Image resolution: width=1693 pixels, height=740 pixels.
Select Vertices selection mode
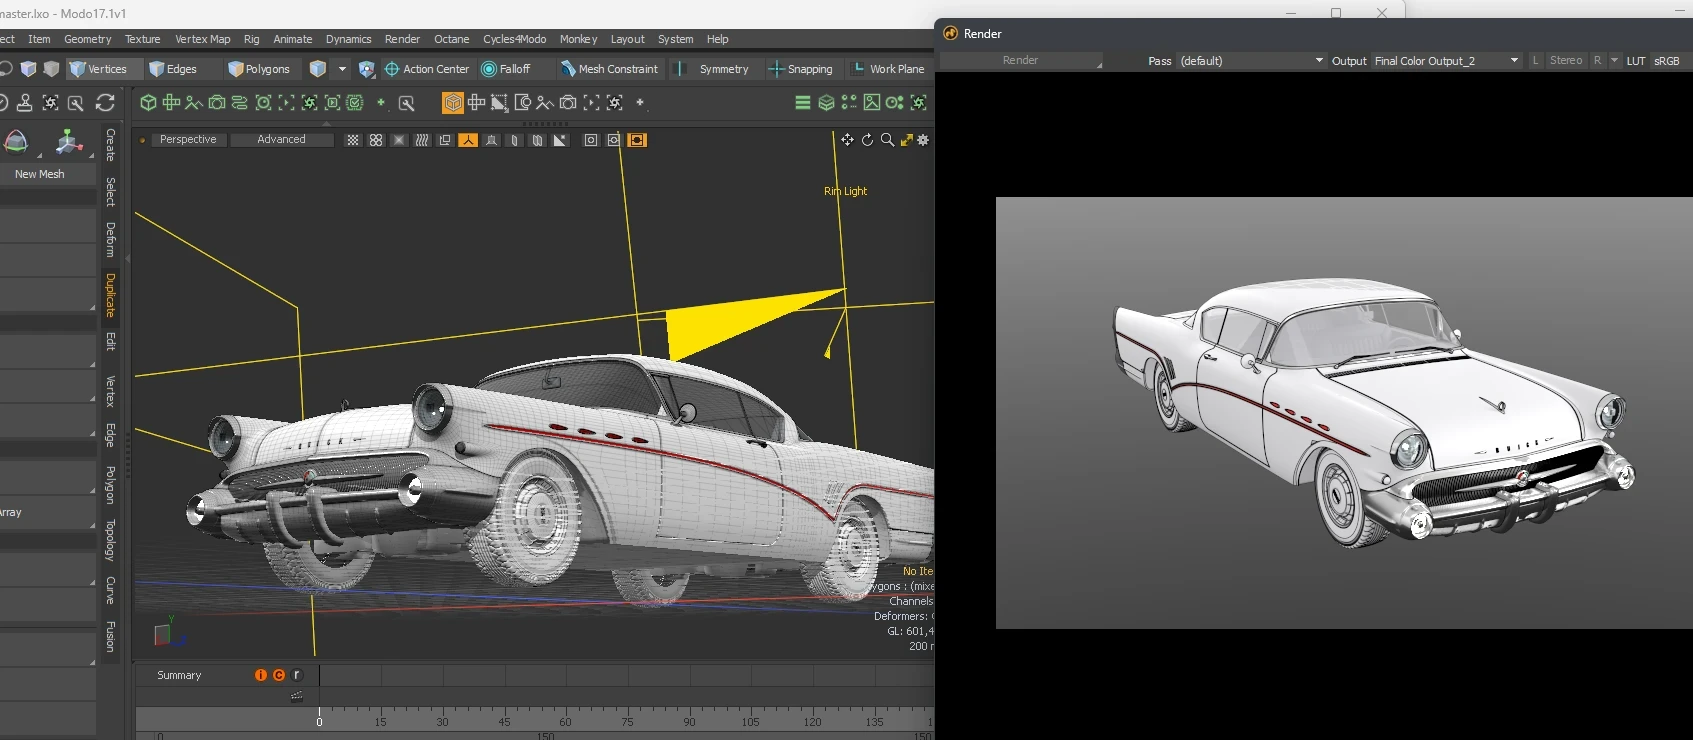point(98,69)
